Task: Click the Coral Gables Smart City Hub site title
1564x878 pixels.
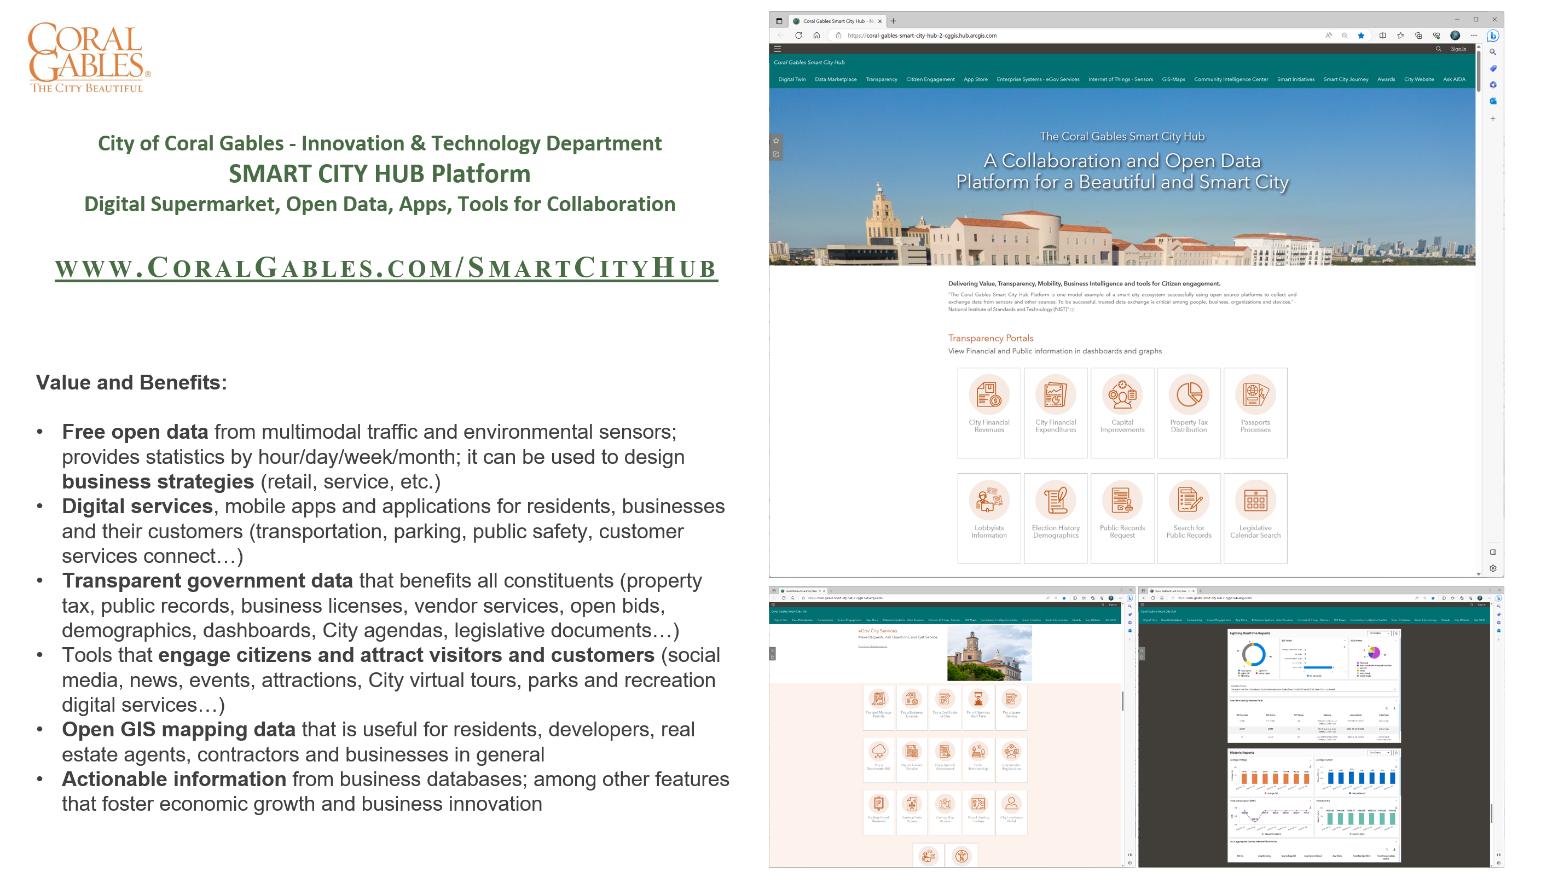Action: pyautogui.click(x=809, y=62)
